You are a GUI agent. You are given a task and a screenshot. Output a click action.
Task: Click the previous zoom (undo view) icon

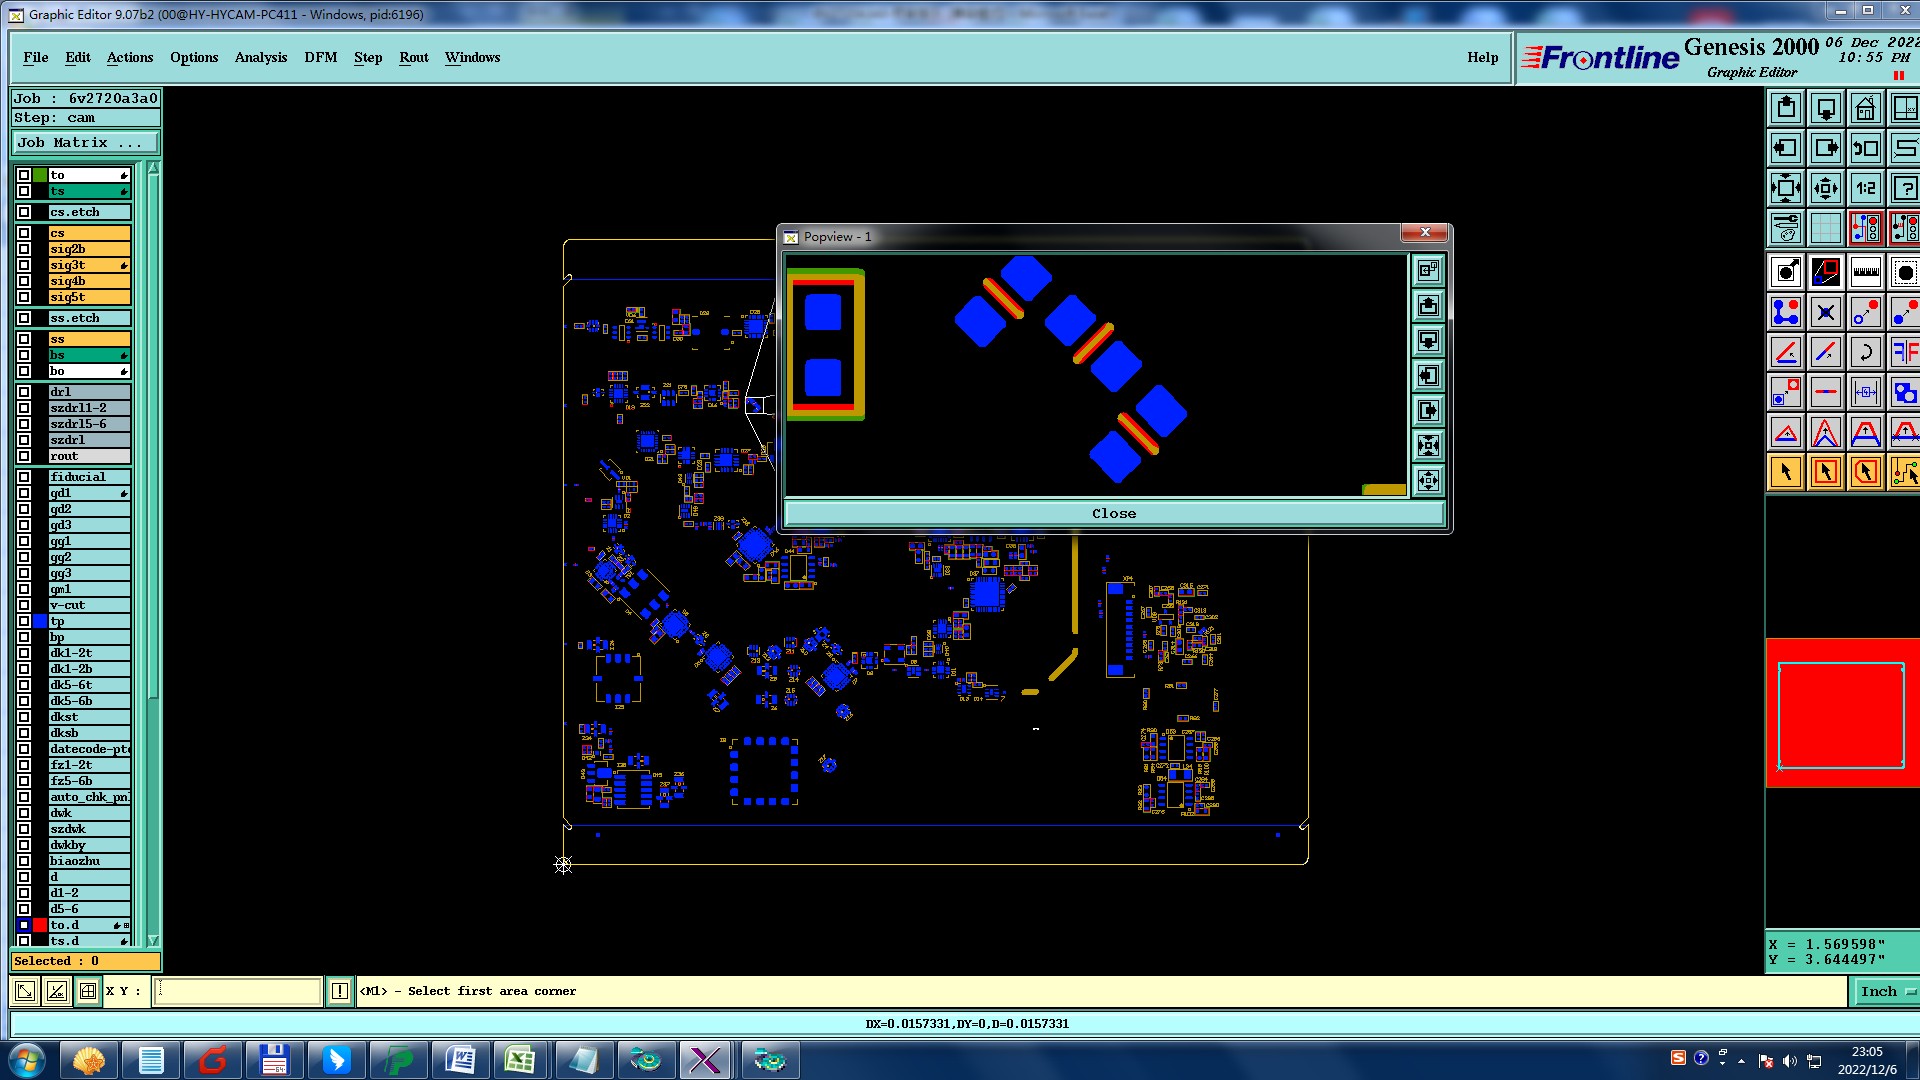coord(1866,148)
